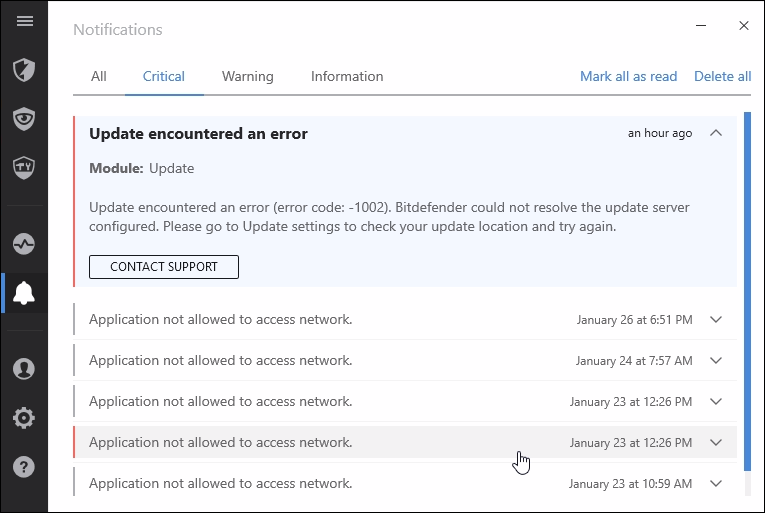Screen dimensions: 765x513
Task: Click the 'Update encountered an error' title
Action: coord(198,133)
